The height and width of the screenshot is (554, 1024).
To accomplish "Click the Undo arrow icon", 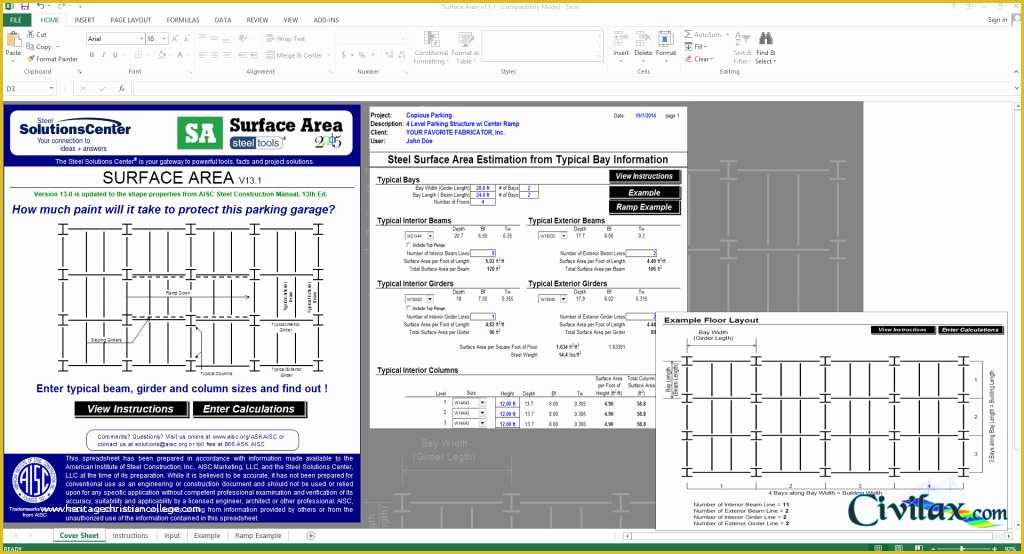I will [40, 7].
